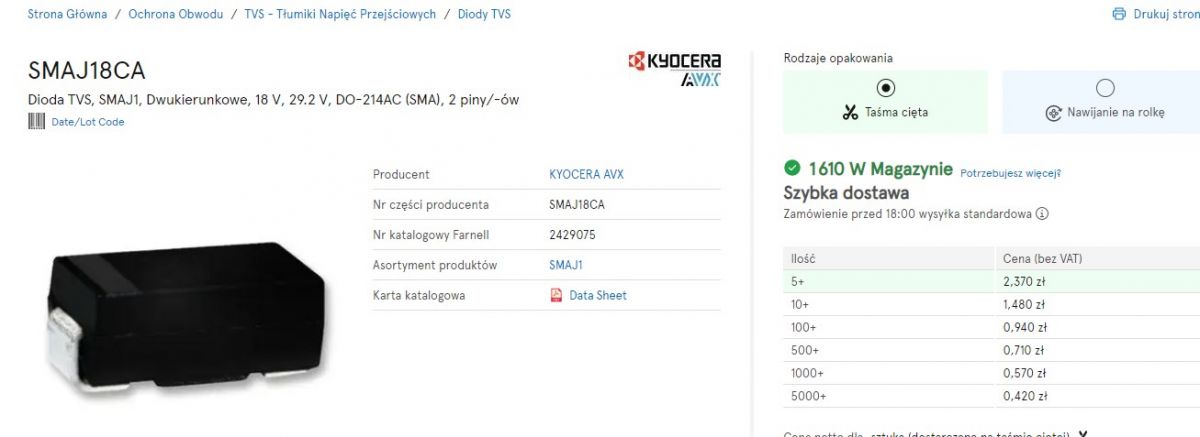Click 1610 W Magazynie stock text
The image size is (1200, 437).
(x=880, y=169)
